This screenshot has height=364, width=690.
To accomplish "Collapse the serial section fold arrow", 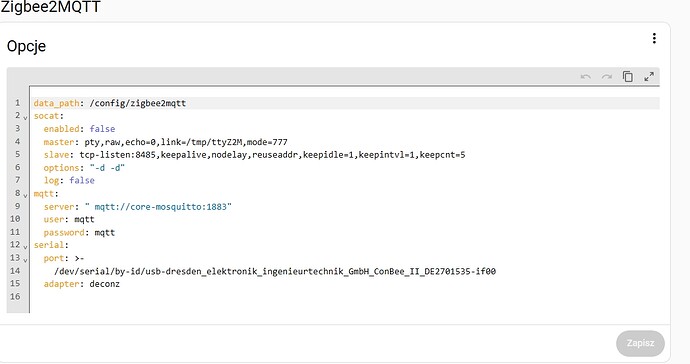I will [25, 247].
